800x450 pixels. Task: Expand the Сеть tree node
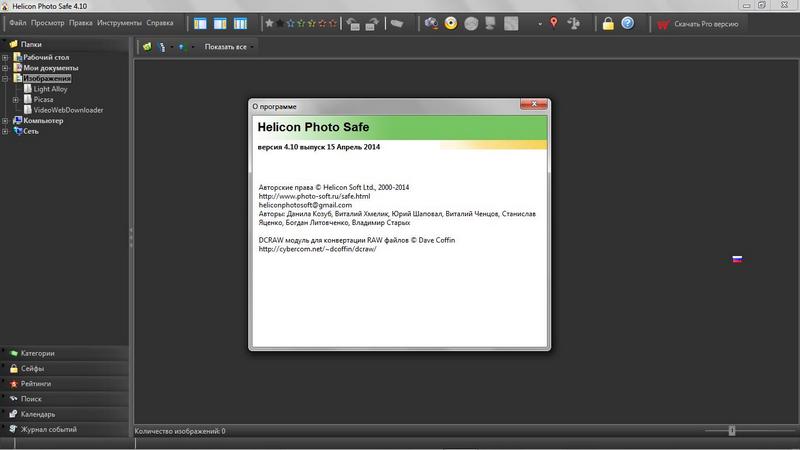tap(5, 132)
